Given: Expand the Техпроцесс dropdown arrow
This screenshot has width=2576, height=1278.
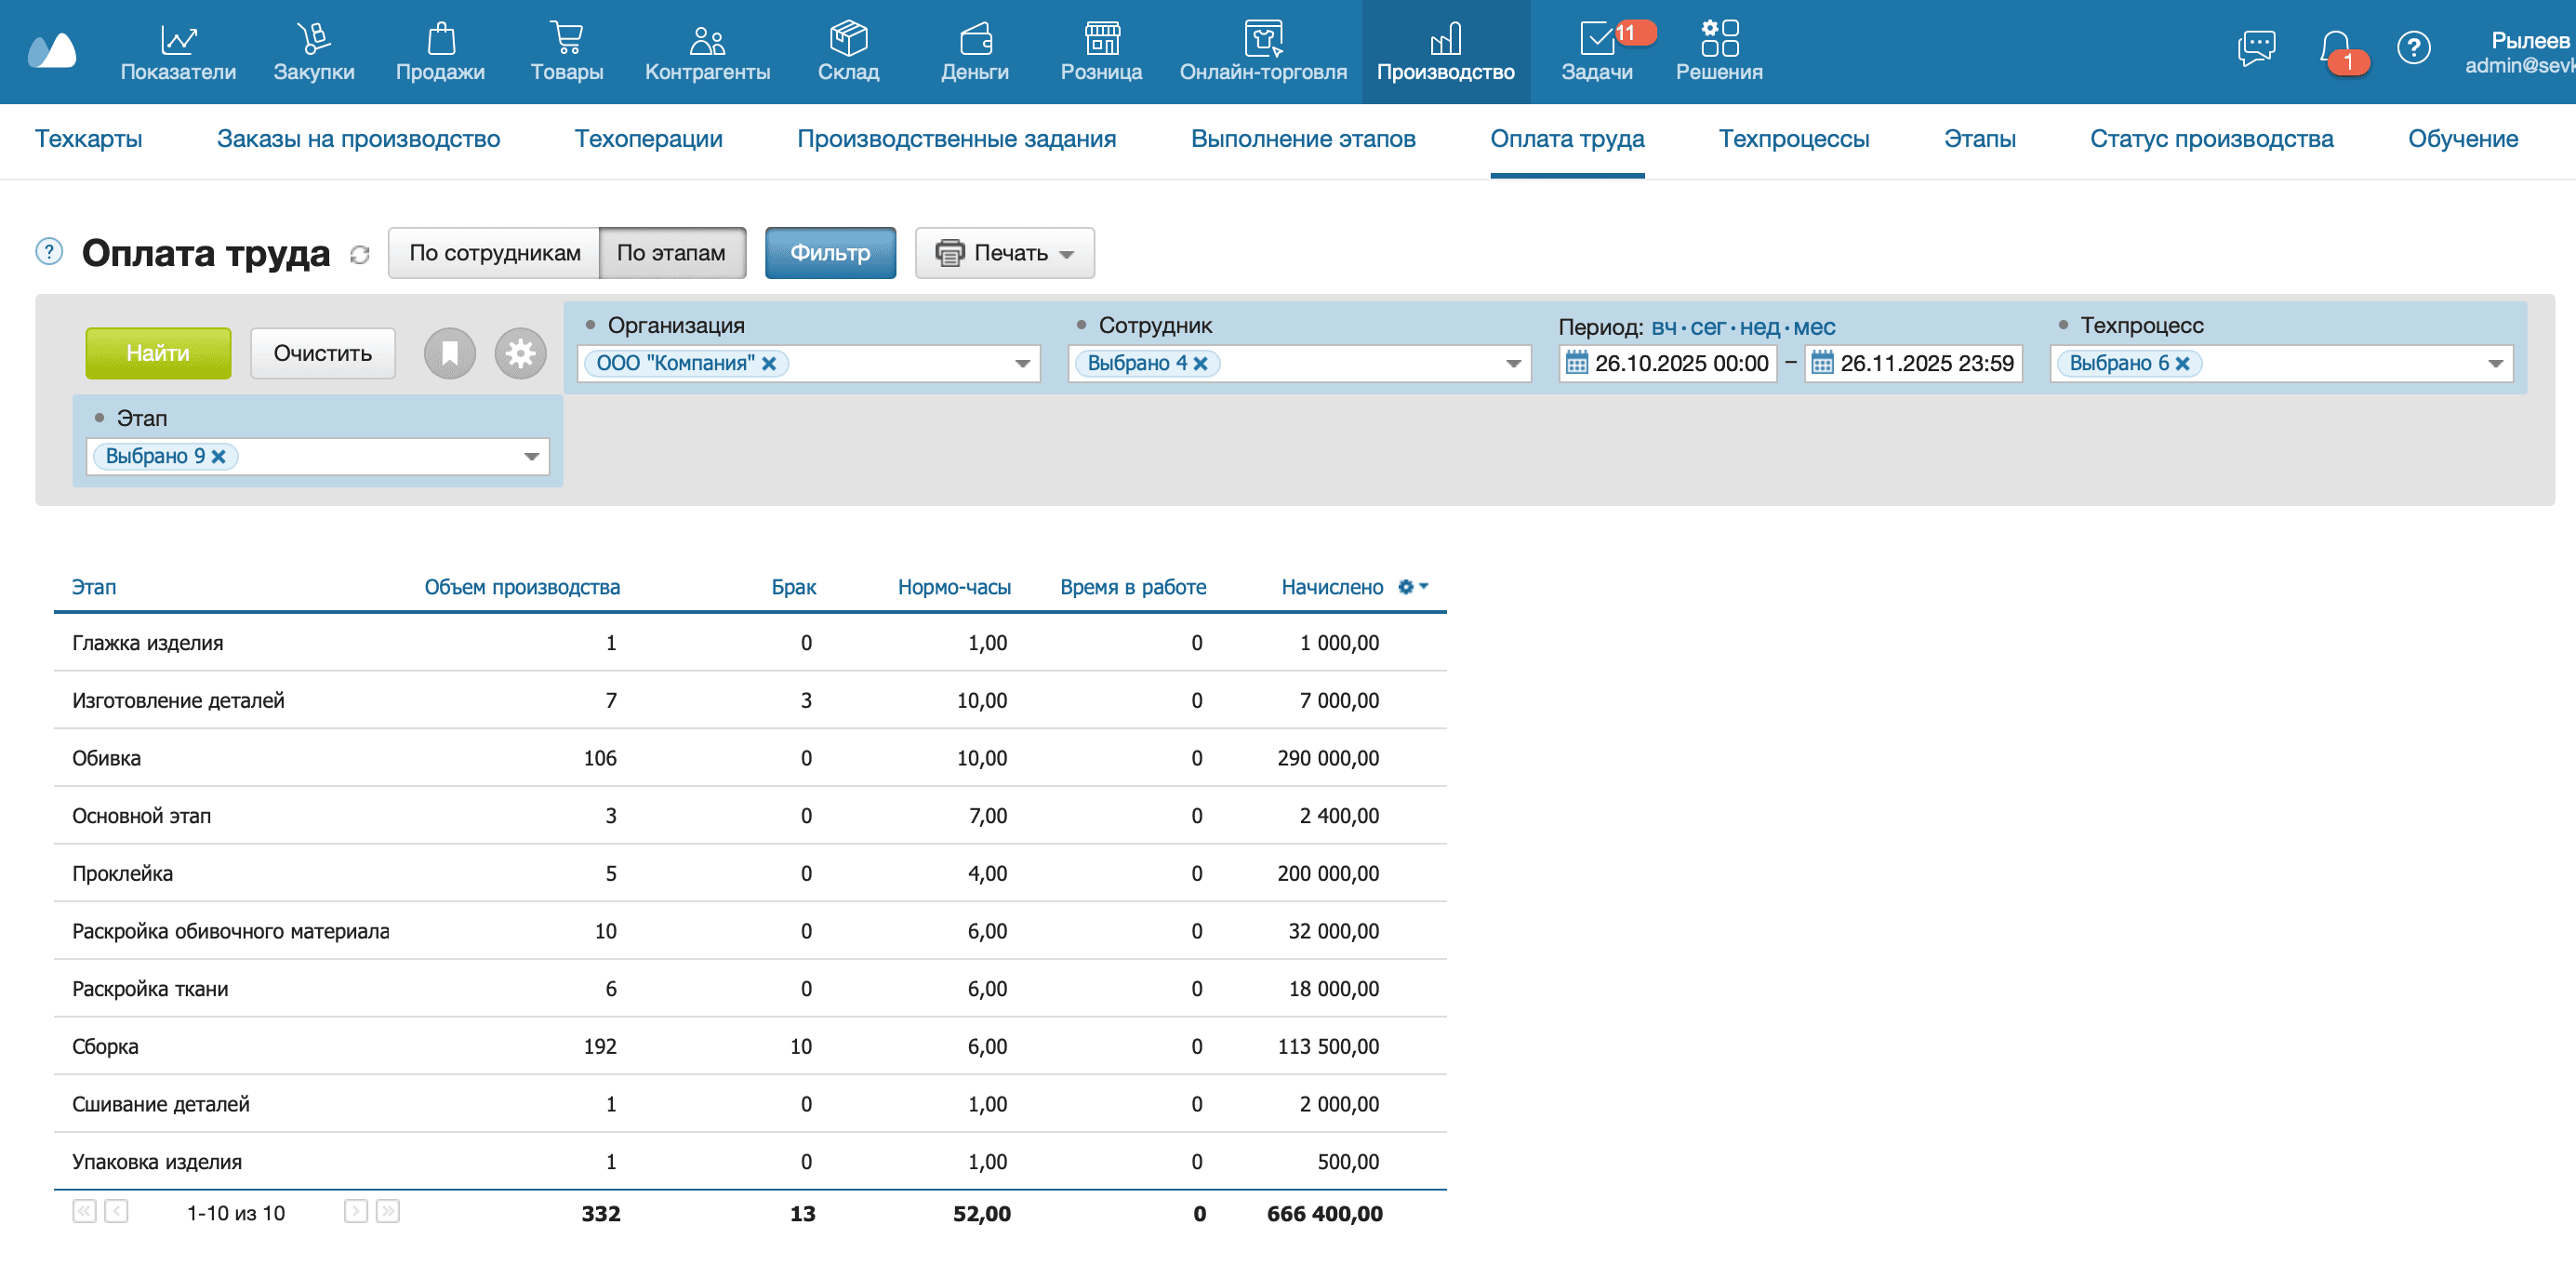Looking at the screenshot, I should (2494, 363).
